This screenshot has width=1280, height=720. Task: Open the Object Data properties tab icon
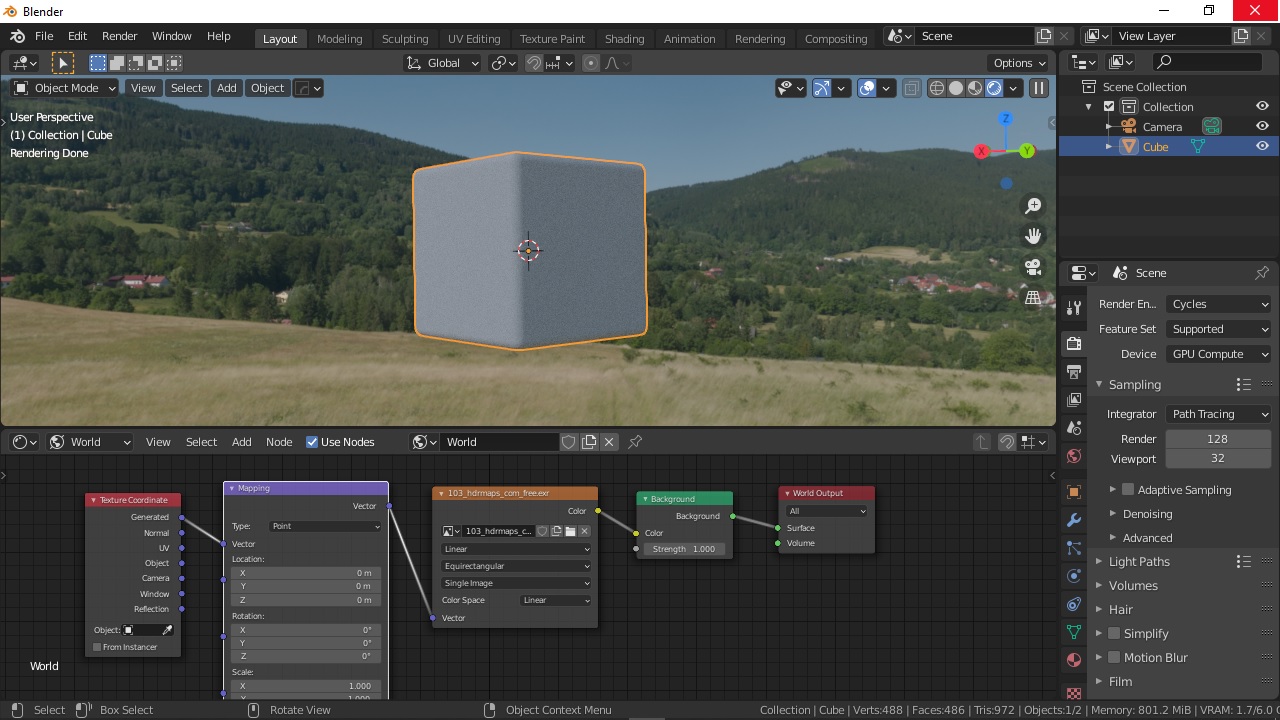pos(1074,632)
